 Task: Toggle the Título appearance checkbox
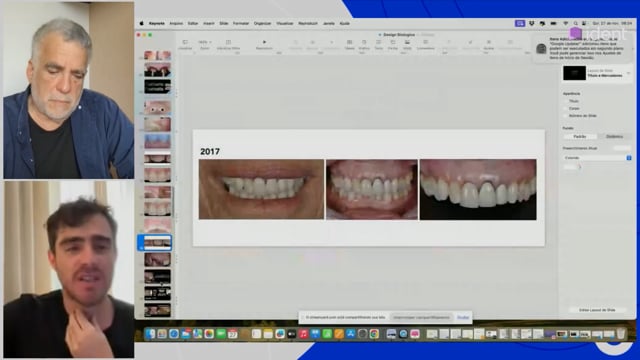[566, 101]
